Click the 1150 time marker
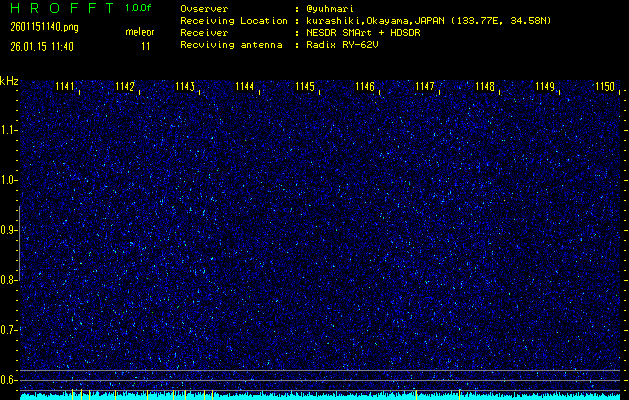 pos(604,87)
